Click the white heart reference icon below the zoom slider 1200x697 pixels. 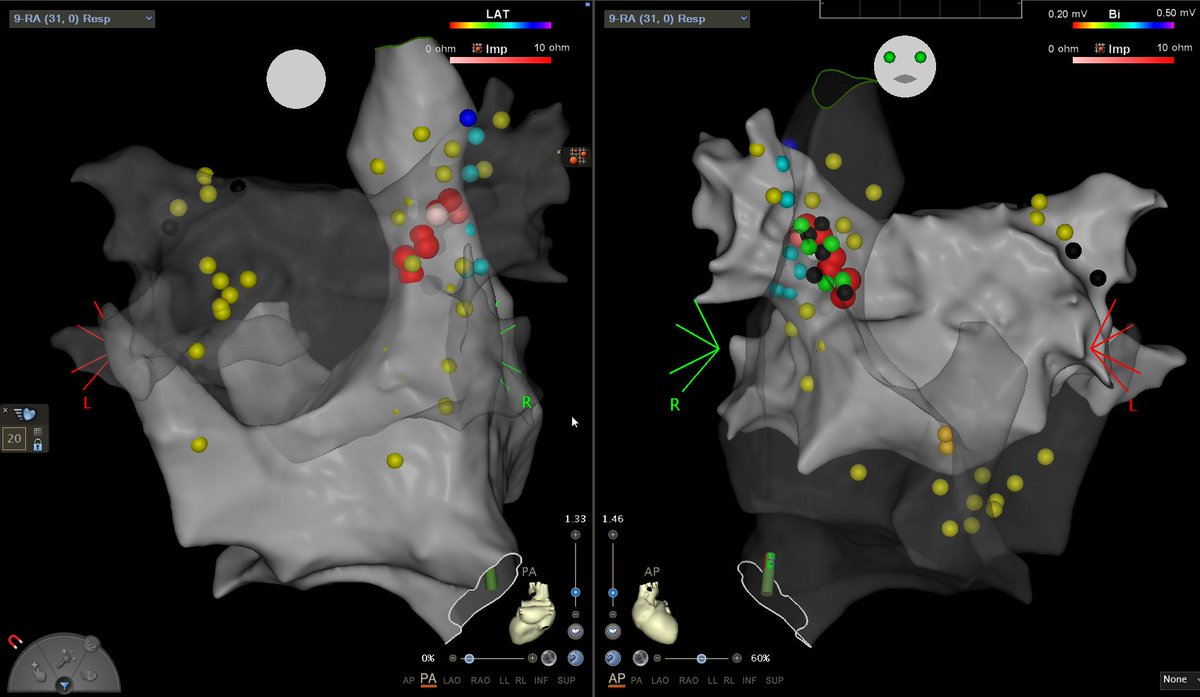click(575, 631)
